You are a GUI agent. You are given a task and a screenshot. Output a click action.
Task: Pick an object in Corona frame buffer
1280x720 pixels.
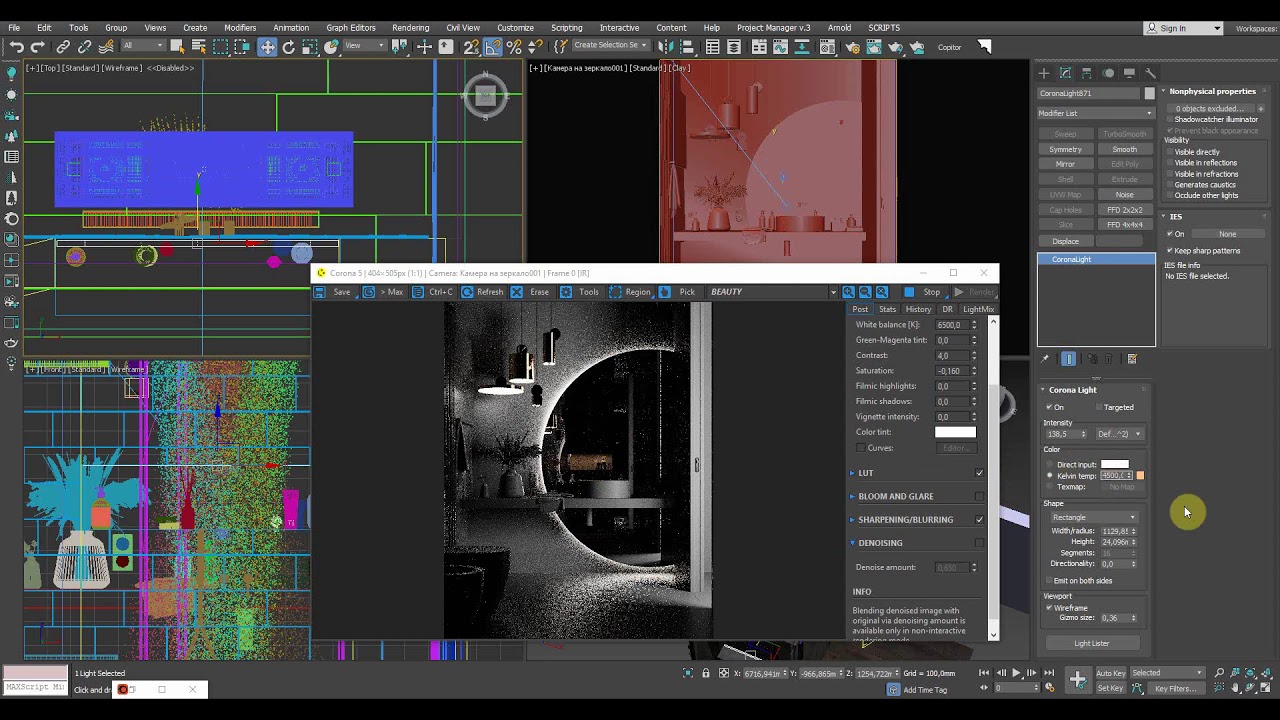coord(678,292)
